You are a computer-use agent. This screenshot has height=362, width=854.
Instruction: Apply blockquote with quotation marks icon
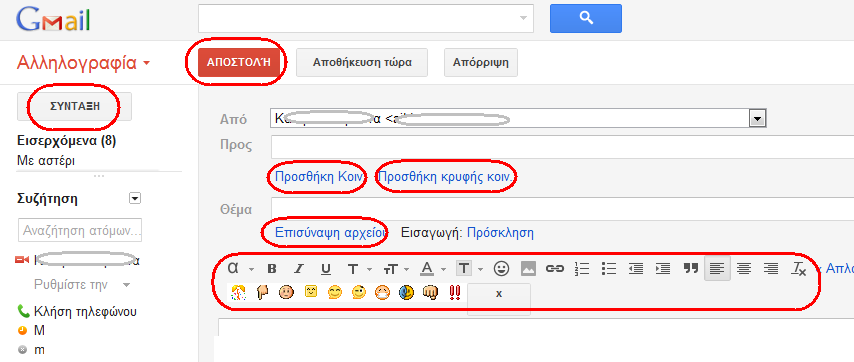[691, 268]
